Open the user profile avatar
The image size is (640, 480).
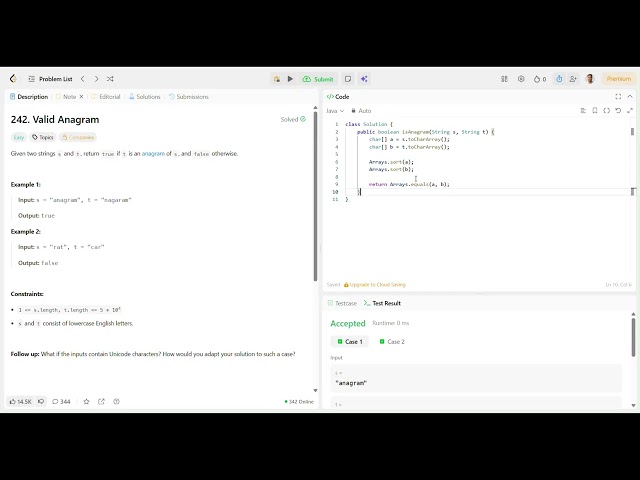tap(590, 79)
